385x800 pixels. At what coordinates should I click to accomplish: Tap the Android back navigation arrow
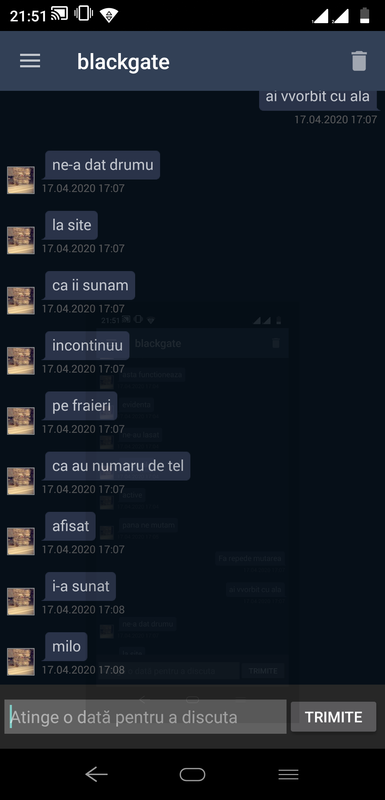96,774
